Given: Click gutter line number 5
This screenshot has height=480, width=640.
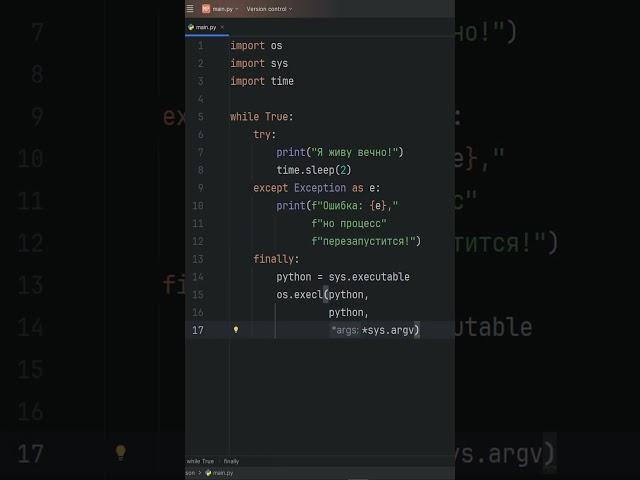Looking at the screenshot, I should [200, 117].
